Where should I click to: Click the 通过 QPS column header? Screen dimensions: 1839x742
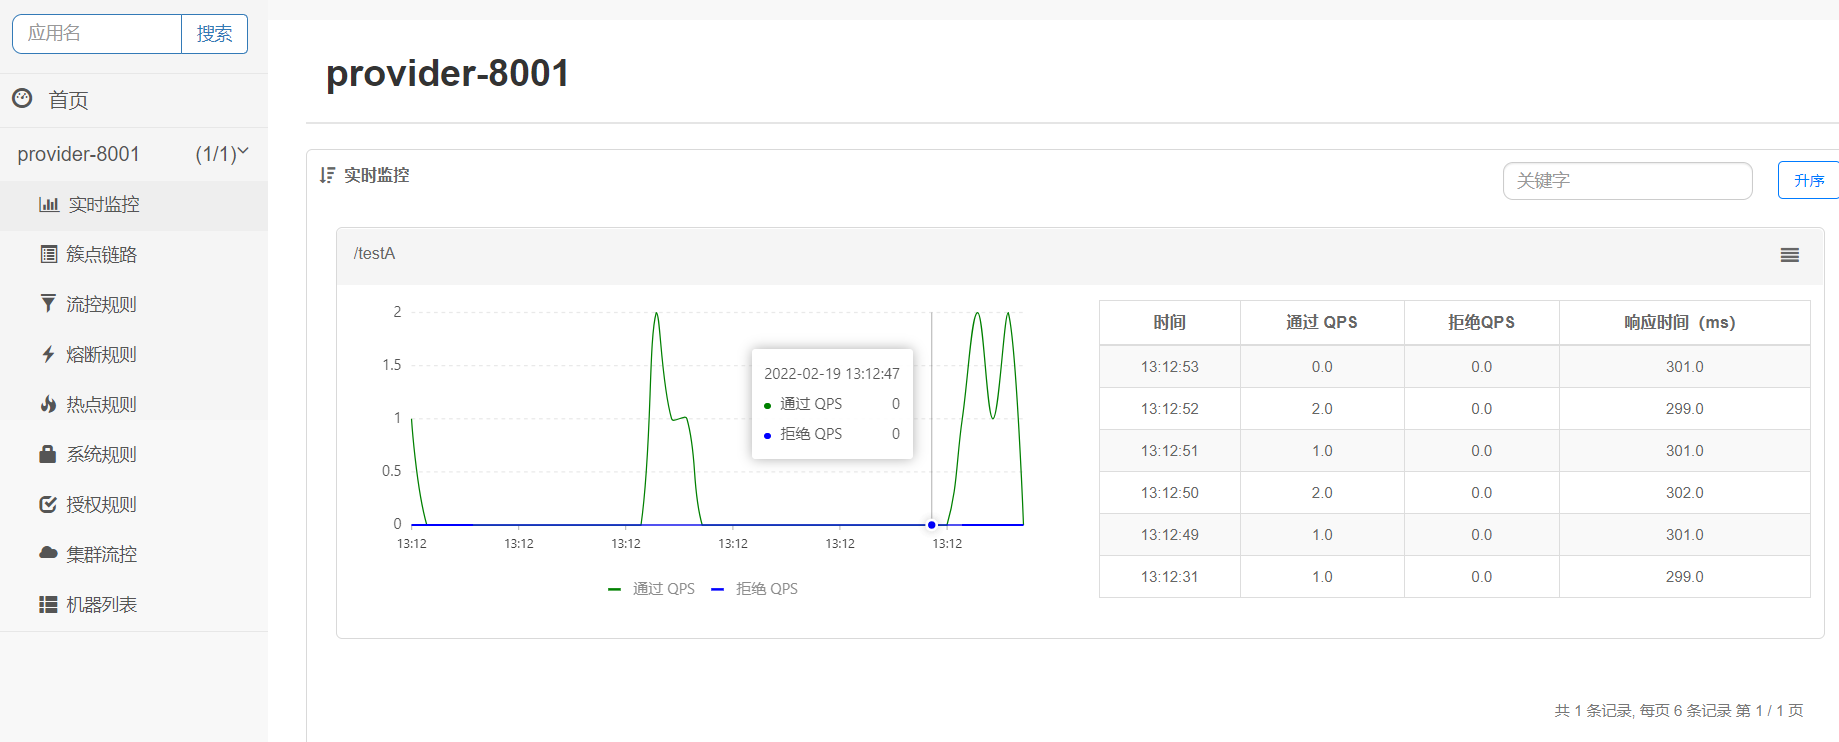pyautogui.click(x=1322, y=322)
